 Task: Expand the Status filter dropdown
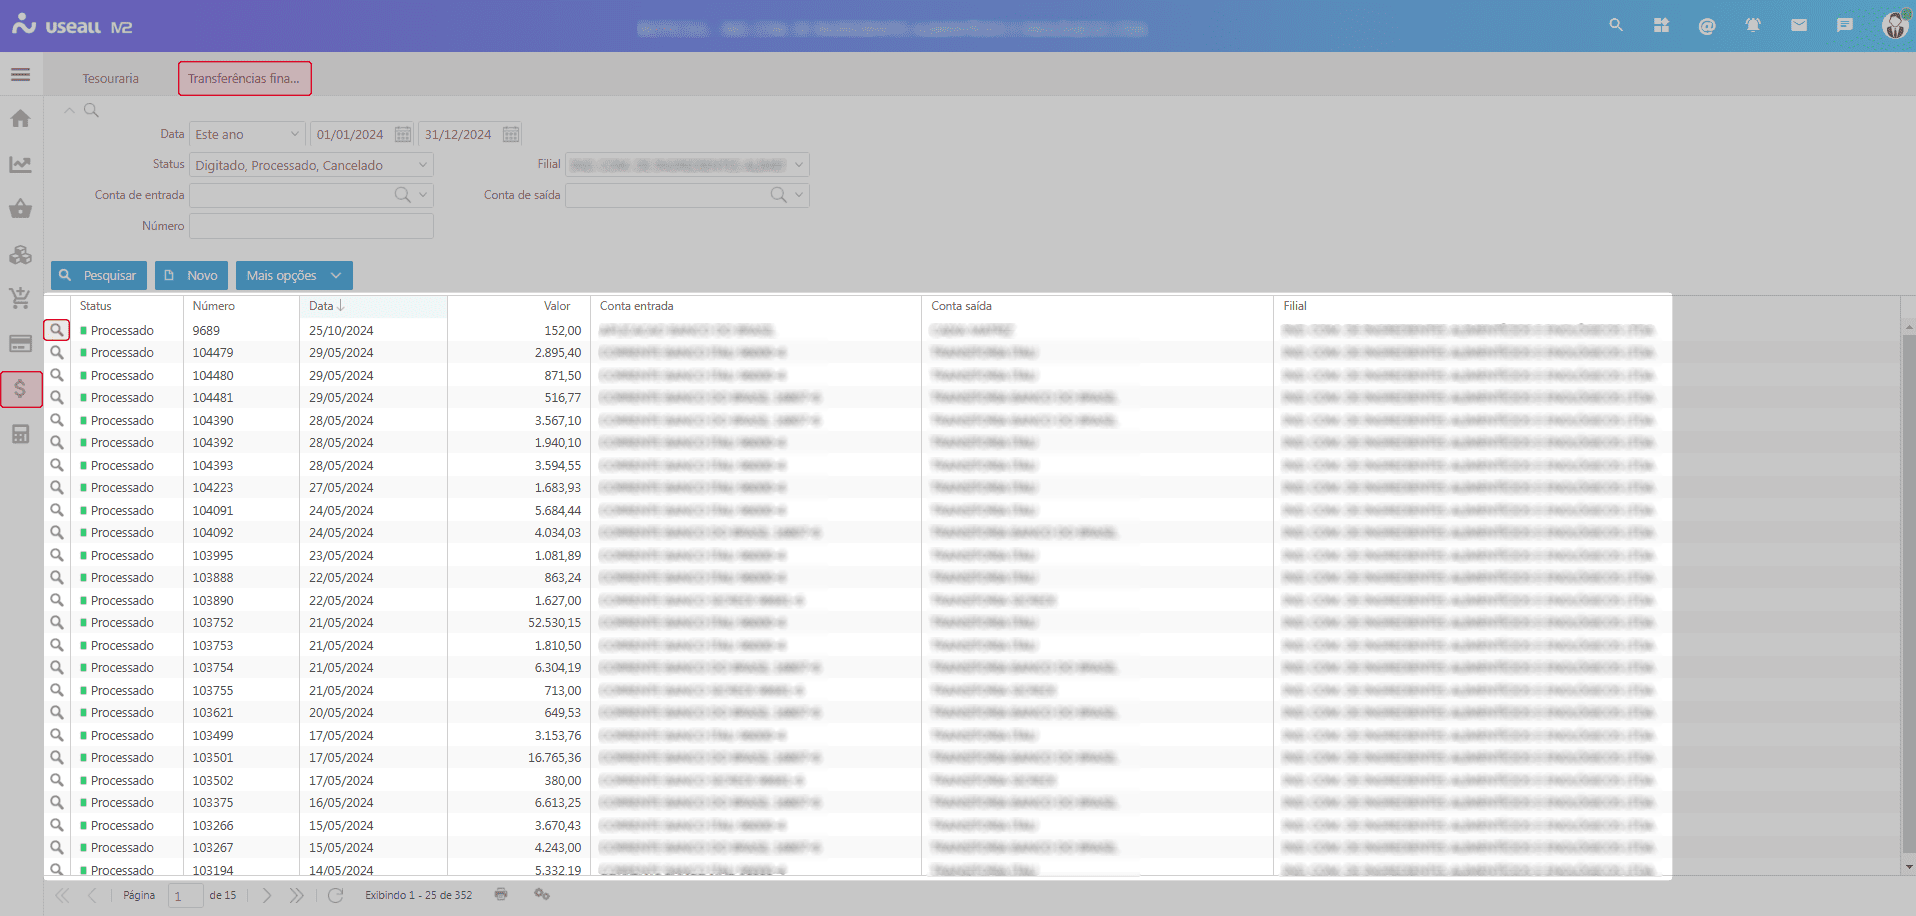[423, 165]
